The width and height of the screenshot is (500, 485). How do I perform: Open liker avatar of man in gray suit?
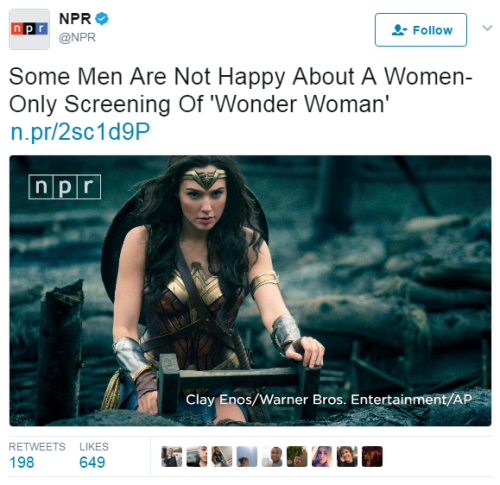pyautogui.click(x=272, y=456)
